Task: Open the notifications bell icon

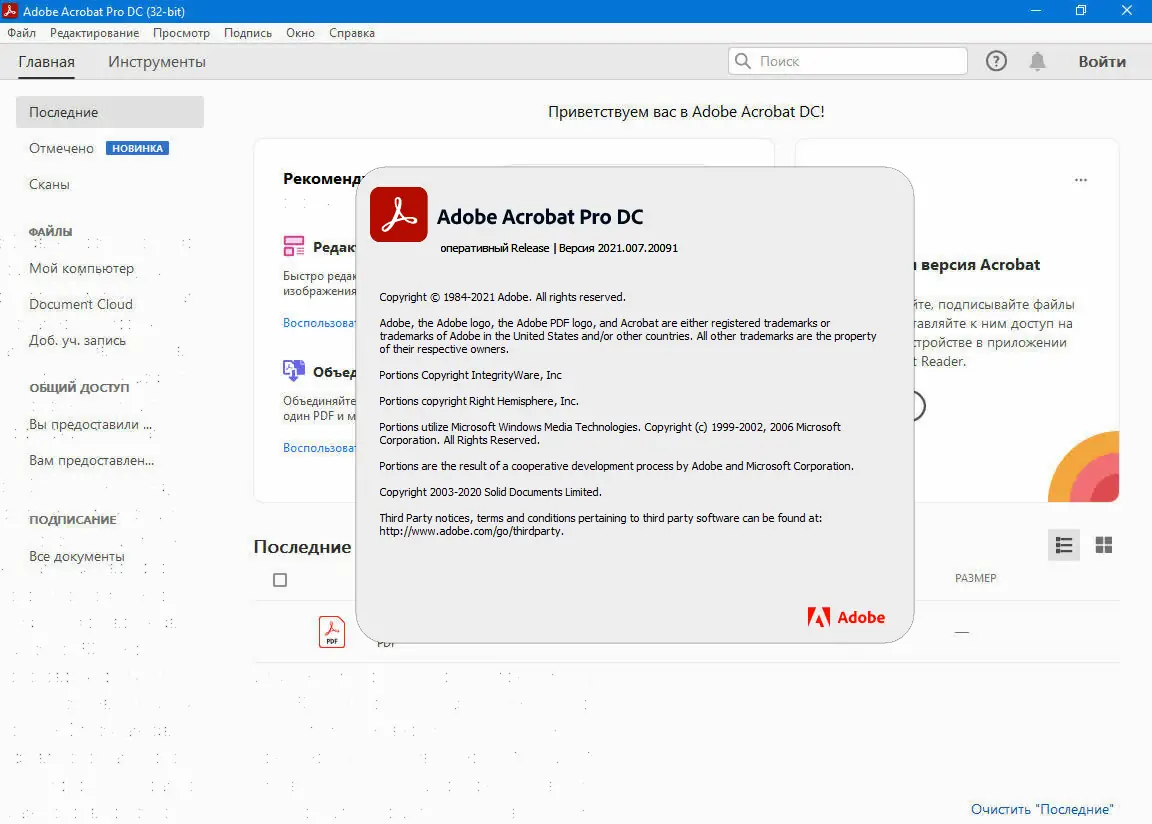Action: pos(1037,61)
